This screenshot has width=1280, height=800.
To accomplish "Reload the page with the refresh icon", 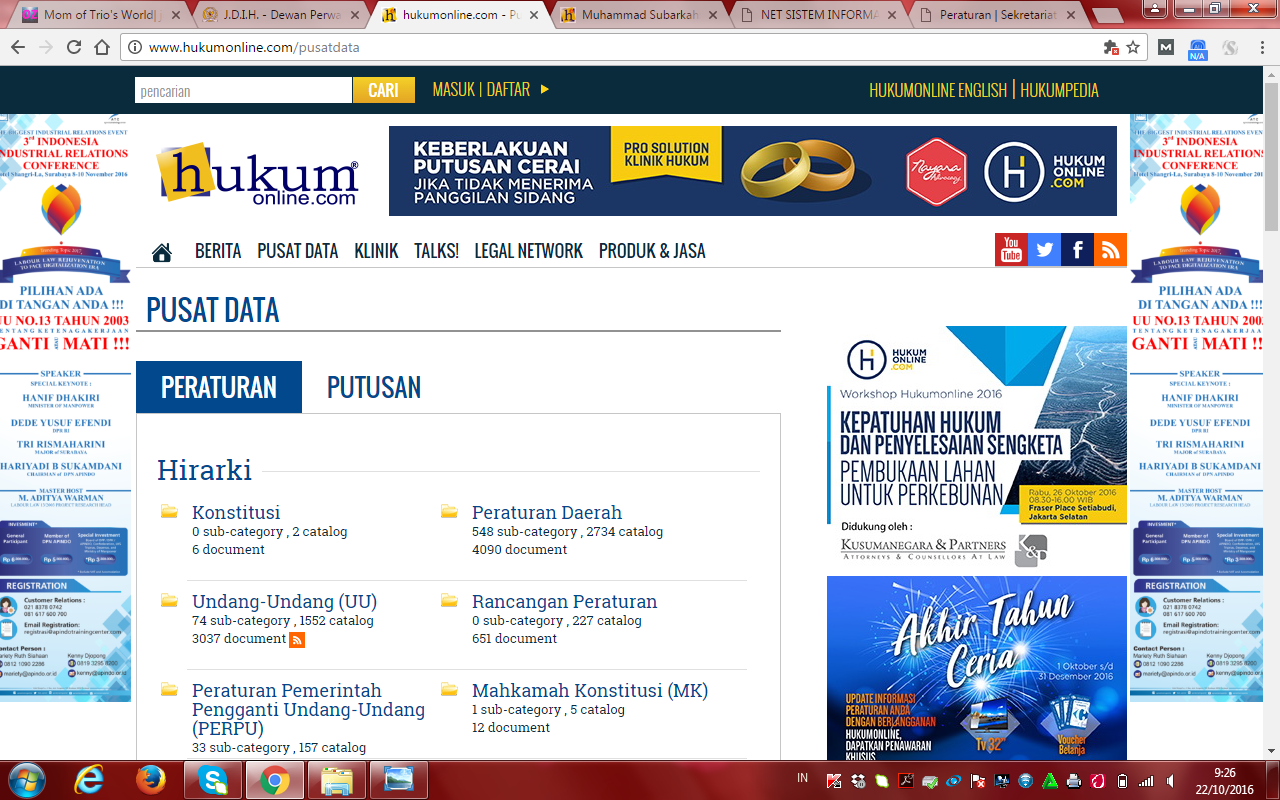I will pyautogui.click(x=74, y=47).
